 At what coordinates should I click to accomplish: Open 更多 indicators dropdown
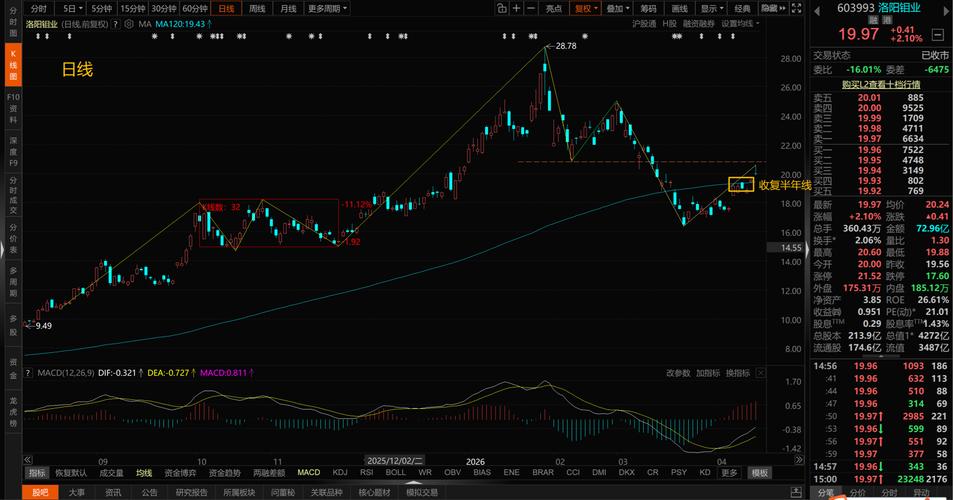(x=729, y=473)
